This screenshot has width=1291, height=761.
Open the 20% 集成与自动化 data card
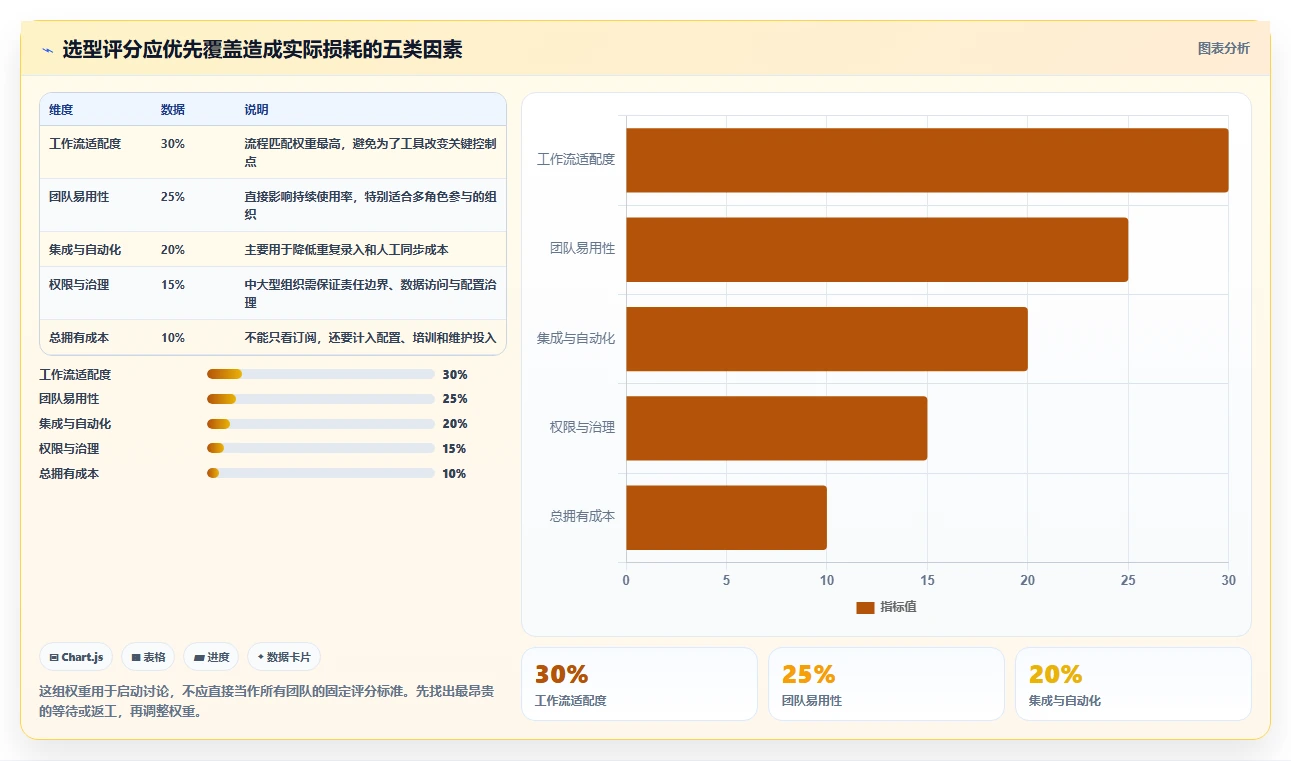click(x=1133, y=684)
